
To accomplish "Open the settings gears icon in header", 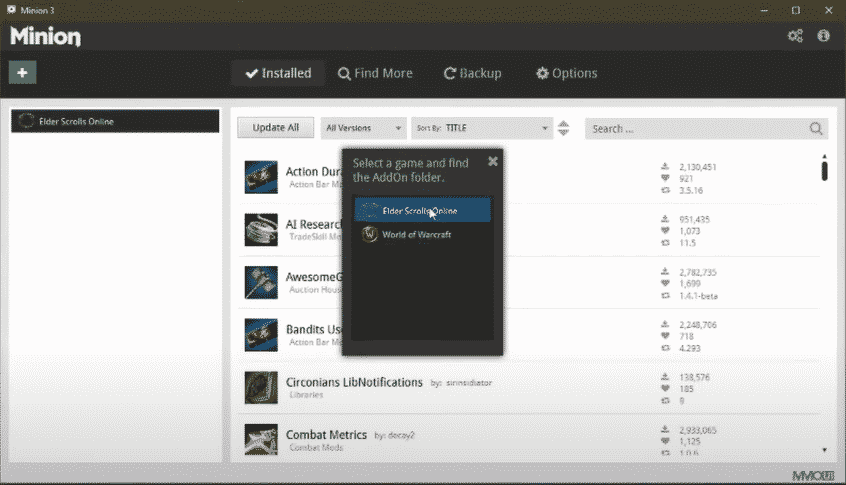I will [795, 36].
